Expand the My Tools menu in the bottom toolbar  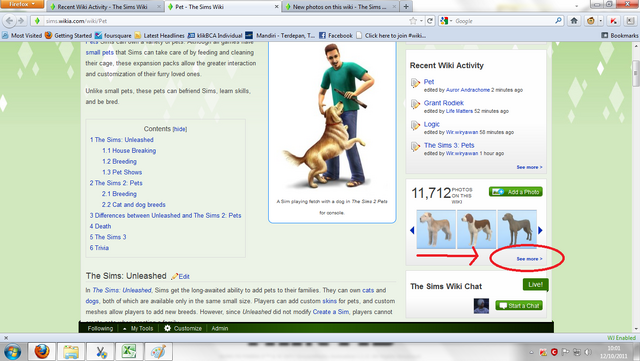point(138,328)
